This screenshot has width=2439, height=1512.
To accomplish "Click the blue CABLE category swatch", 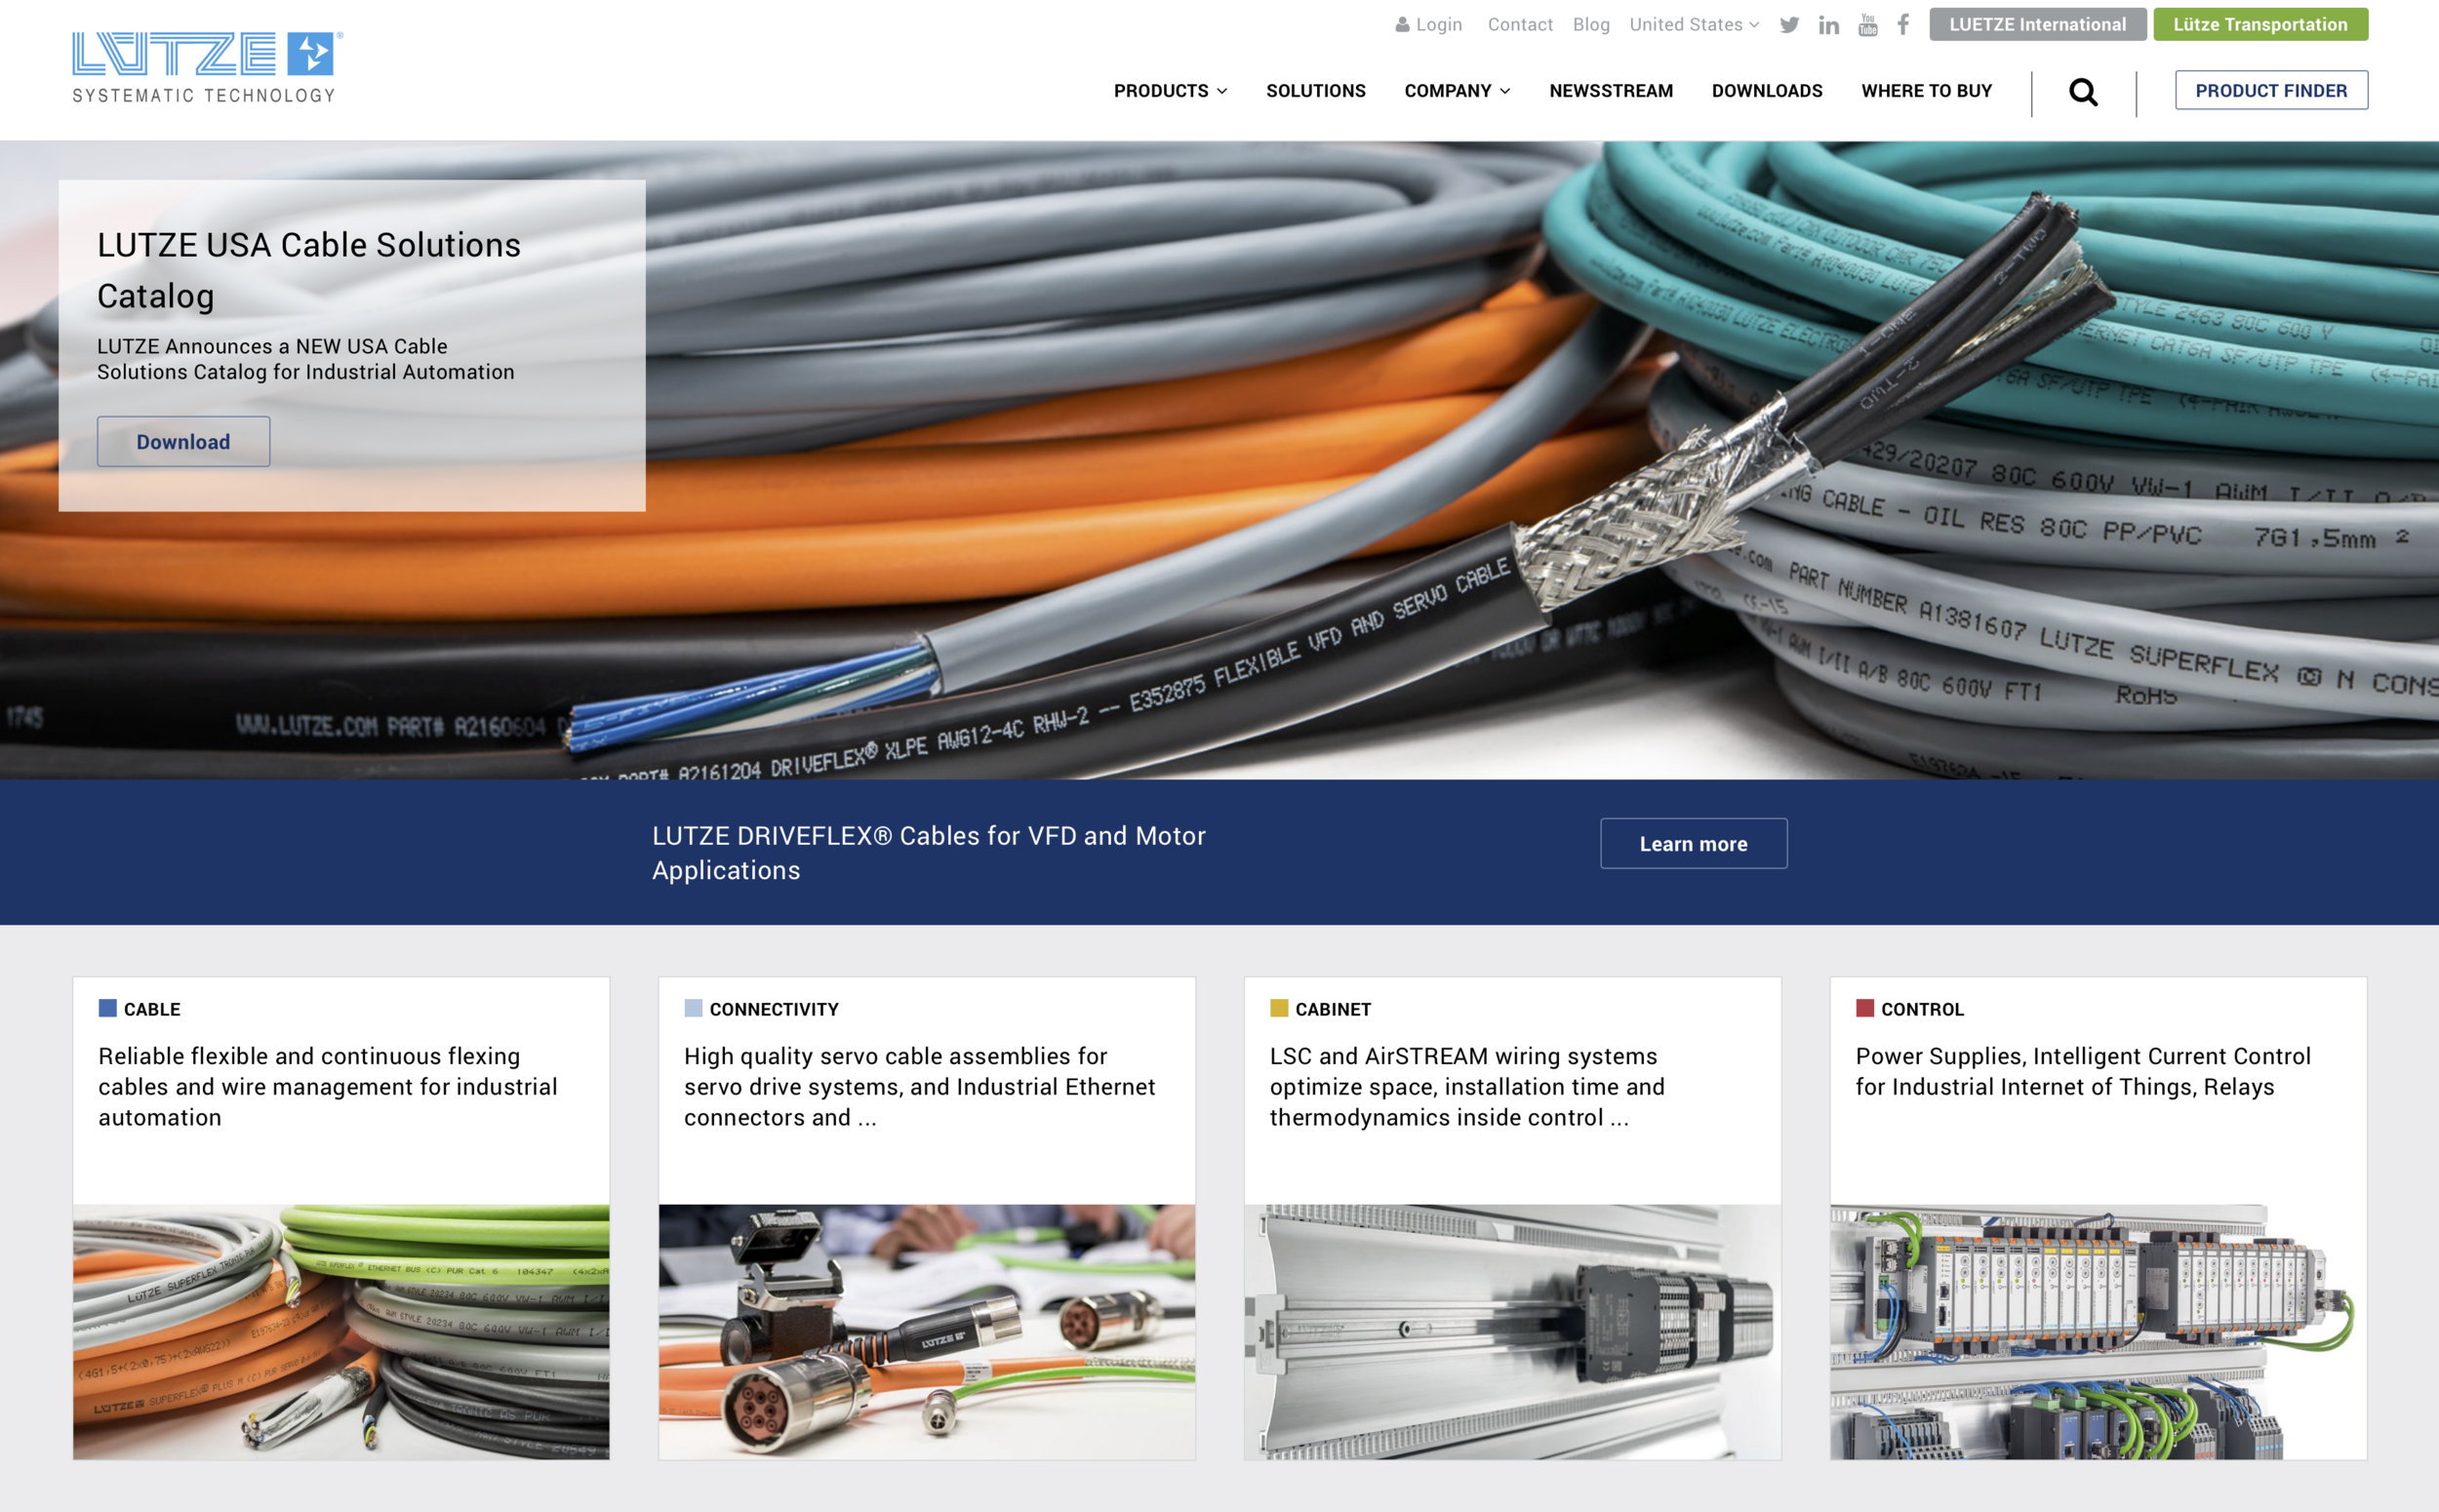I will (107, 1008).
